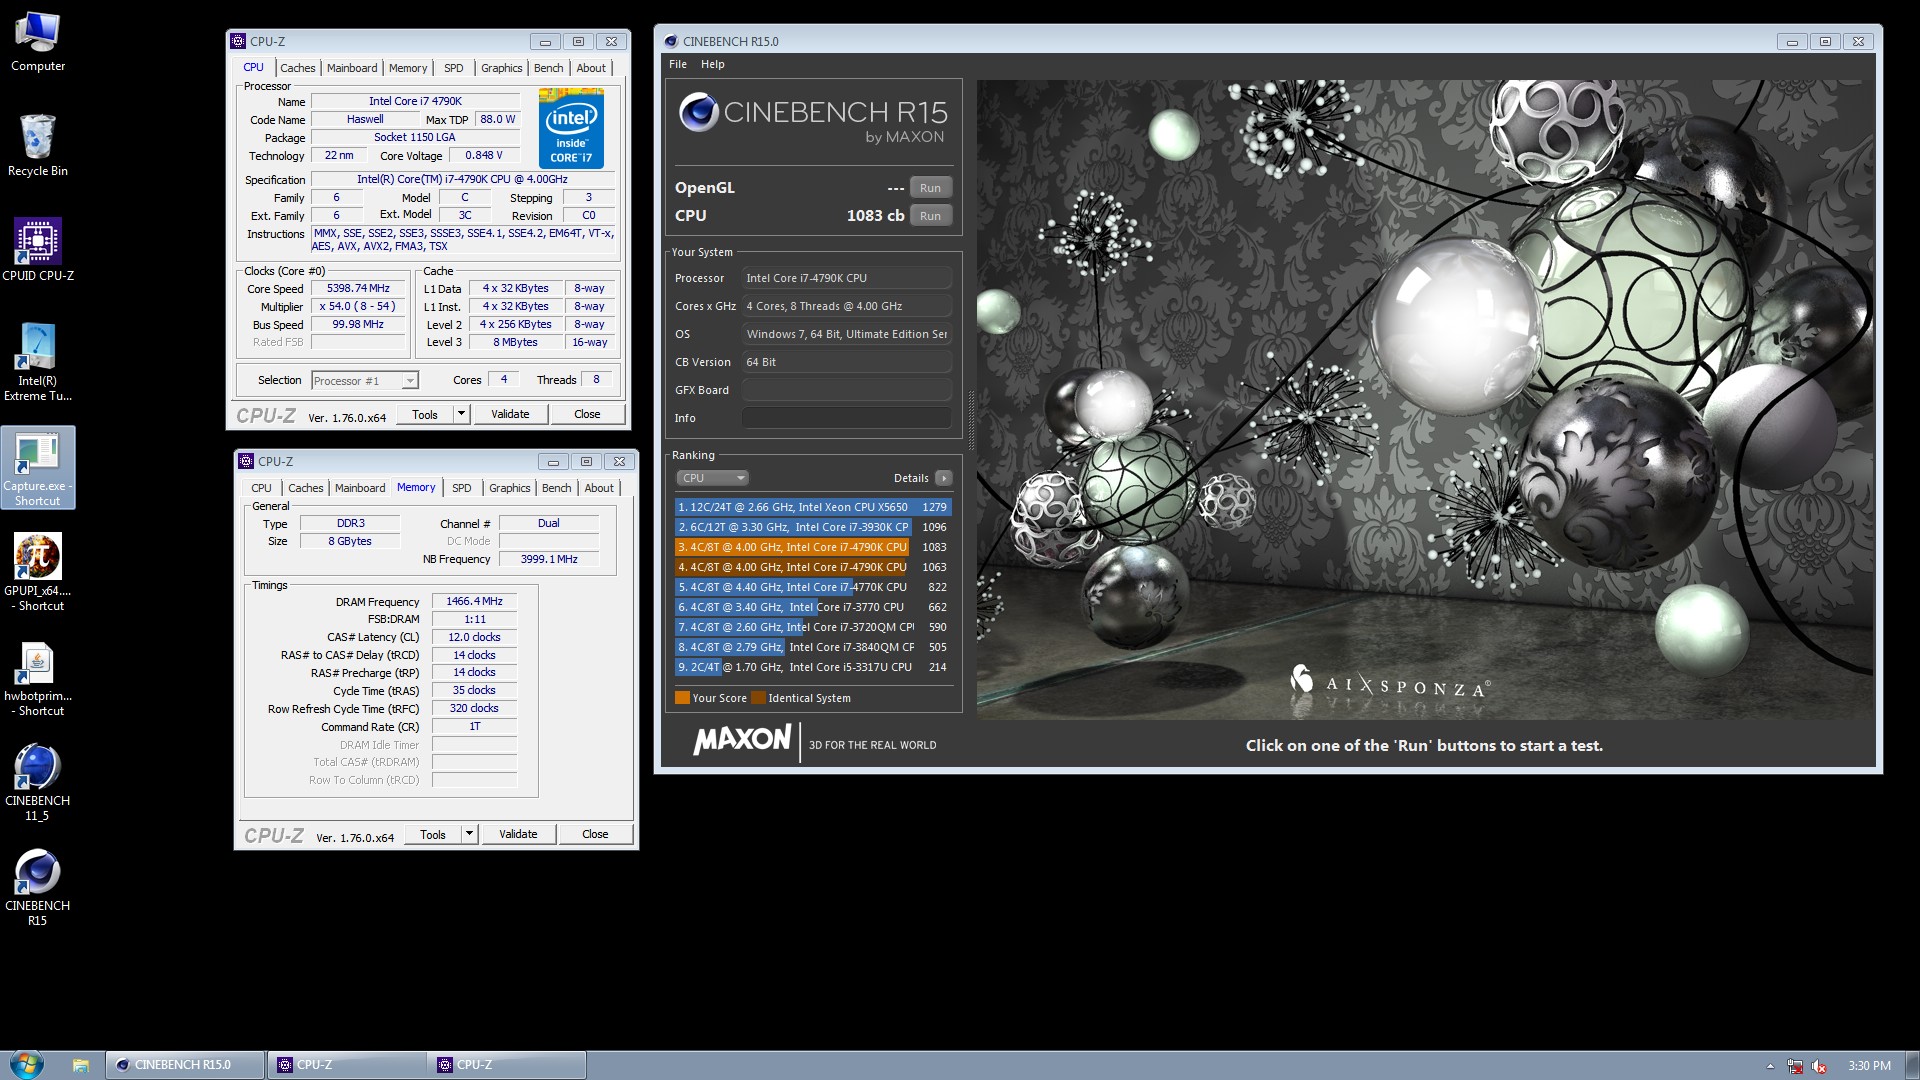1920x1080 pixels.
Task: Activate the second CPU-Z taskbar button
Action: point(506,1065)
